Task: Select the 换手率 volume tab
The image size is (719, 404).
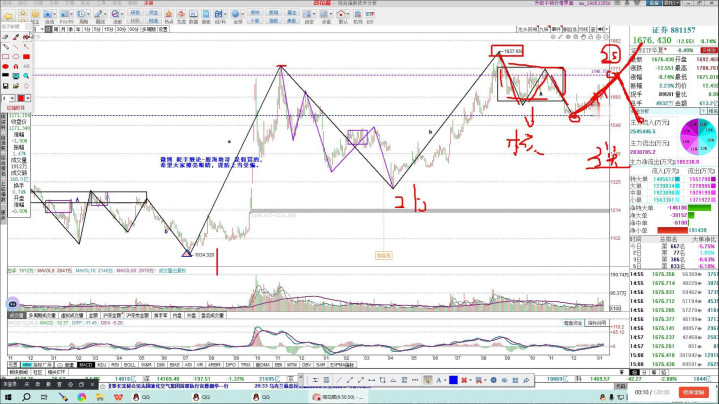Action: (160, 315)
